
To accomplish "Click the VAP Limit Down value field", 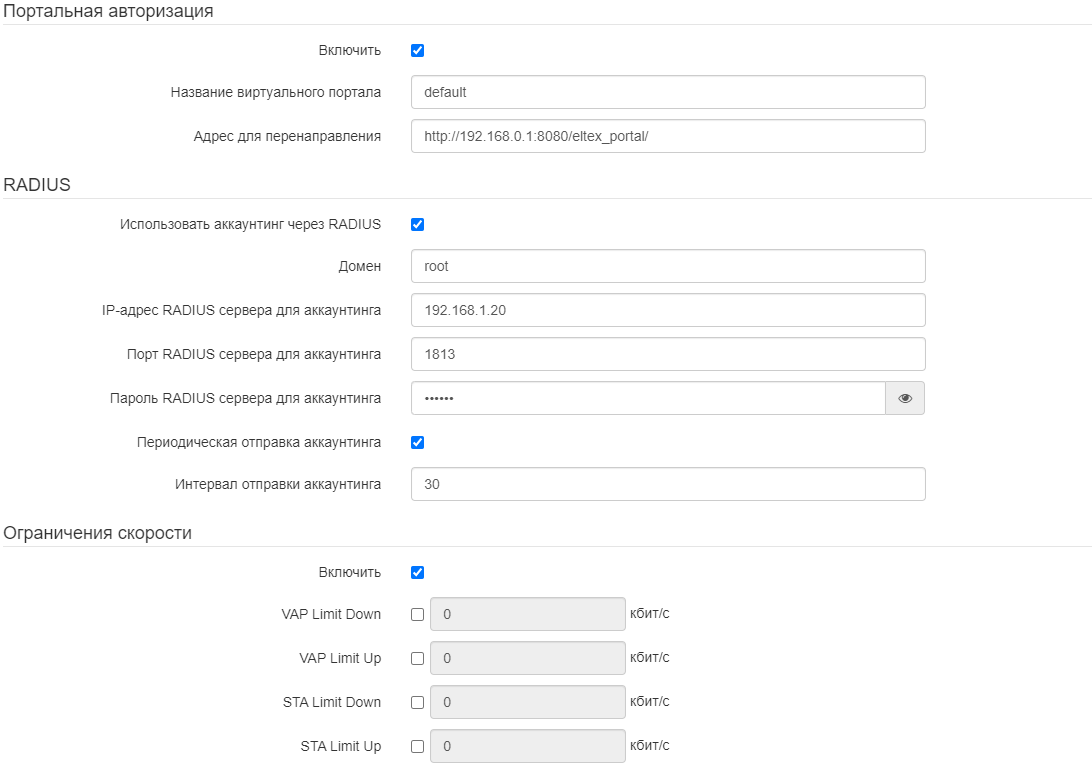I will pos(528,615).
